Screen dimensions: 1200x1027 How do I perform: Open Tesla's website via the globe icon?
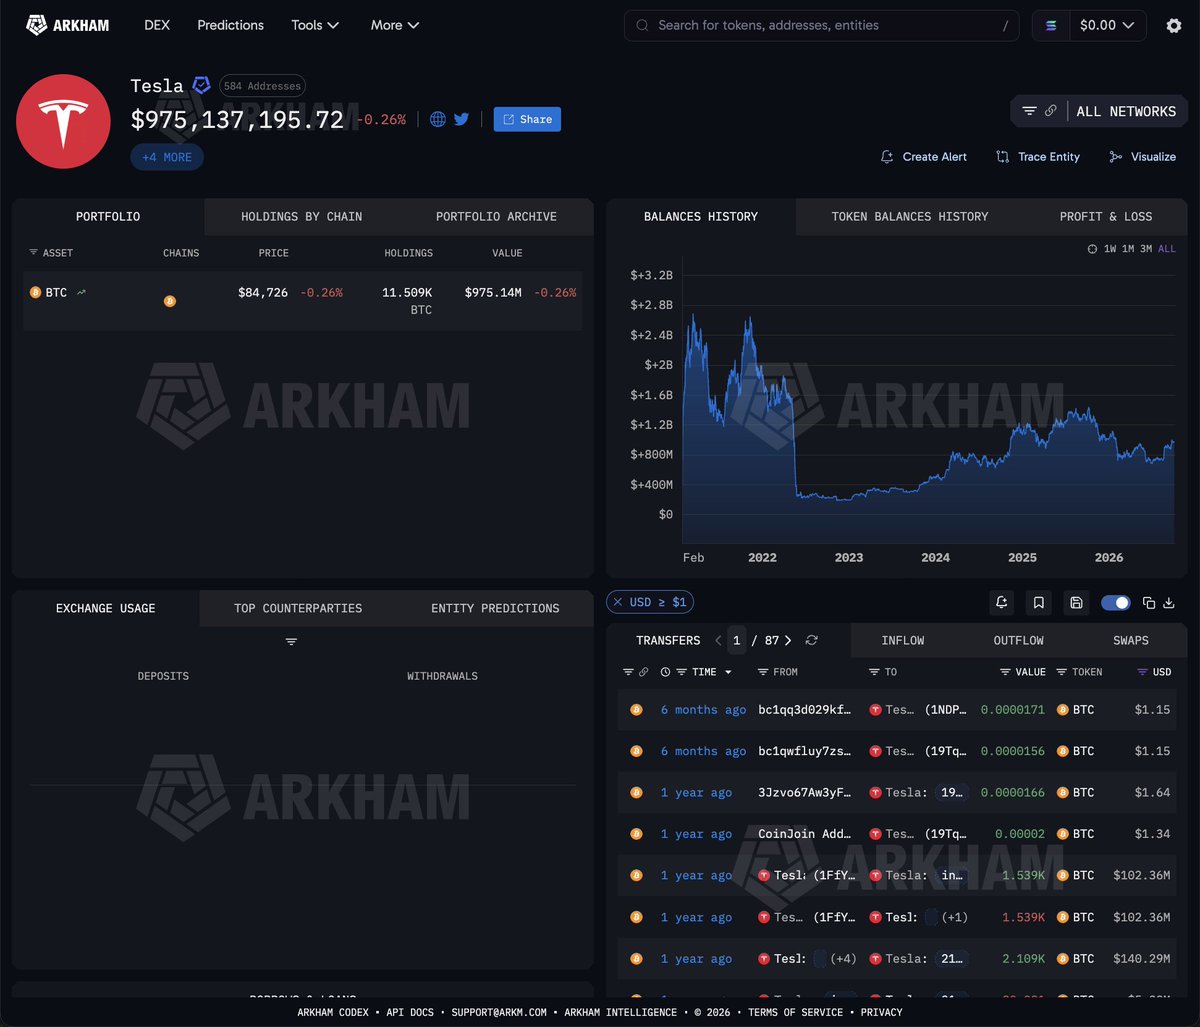438,119
